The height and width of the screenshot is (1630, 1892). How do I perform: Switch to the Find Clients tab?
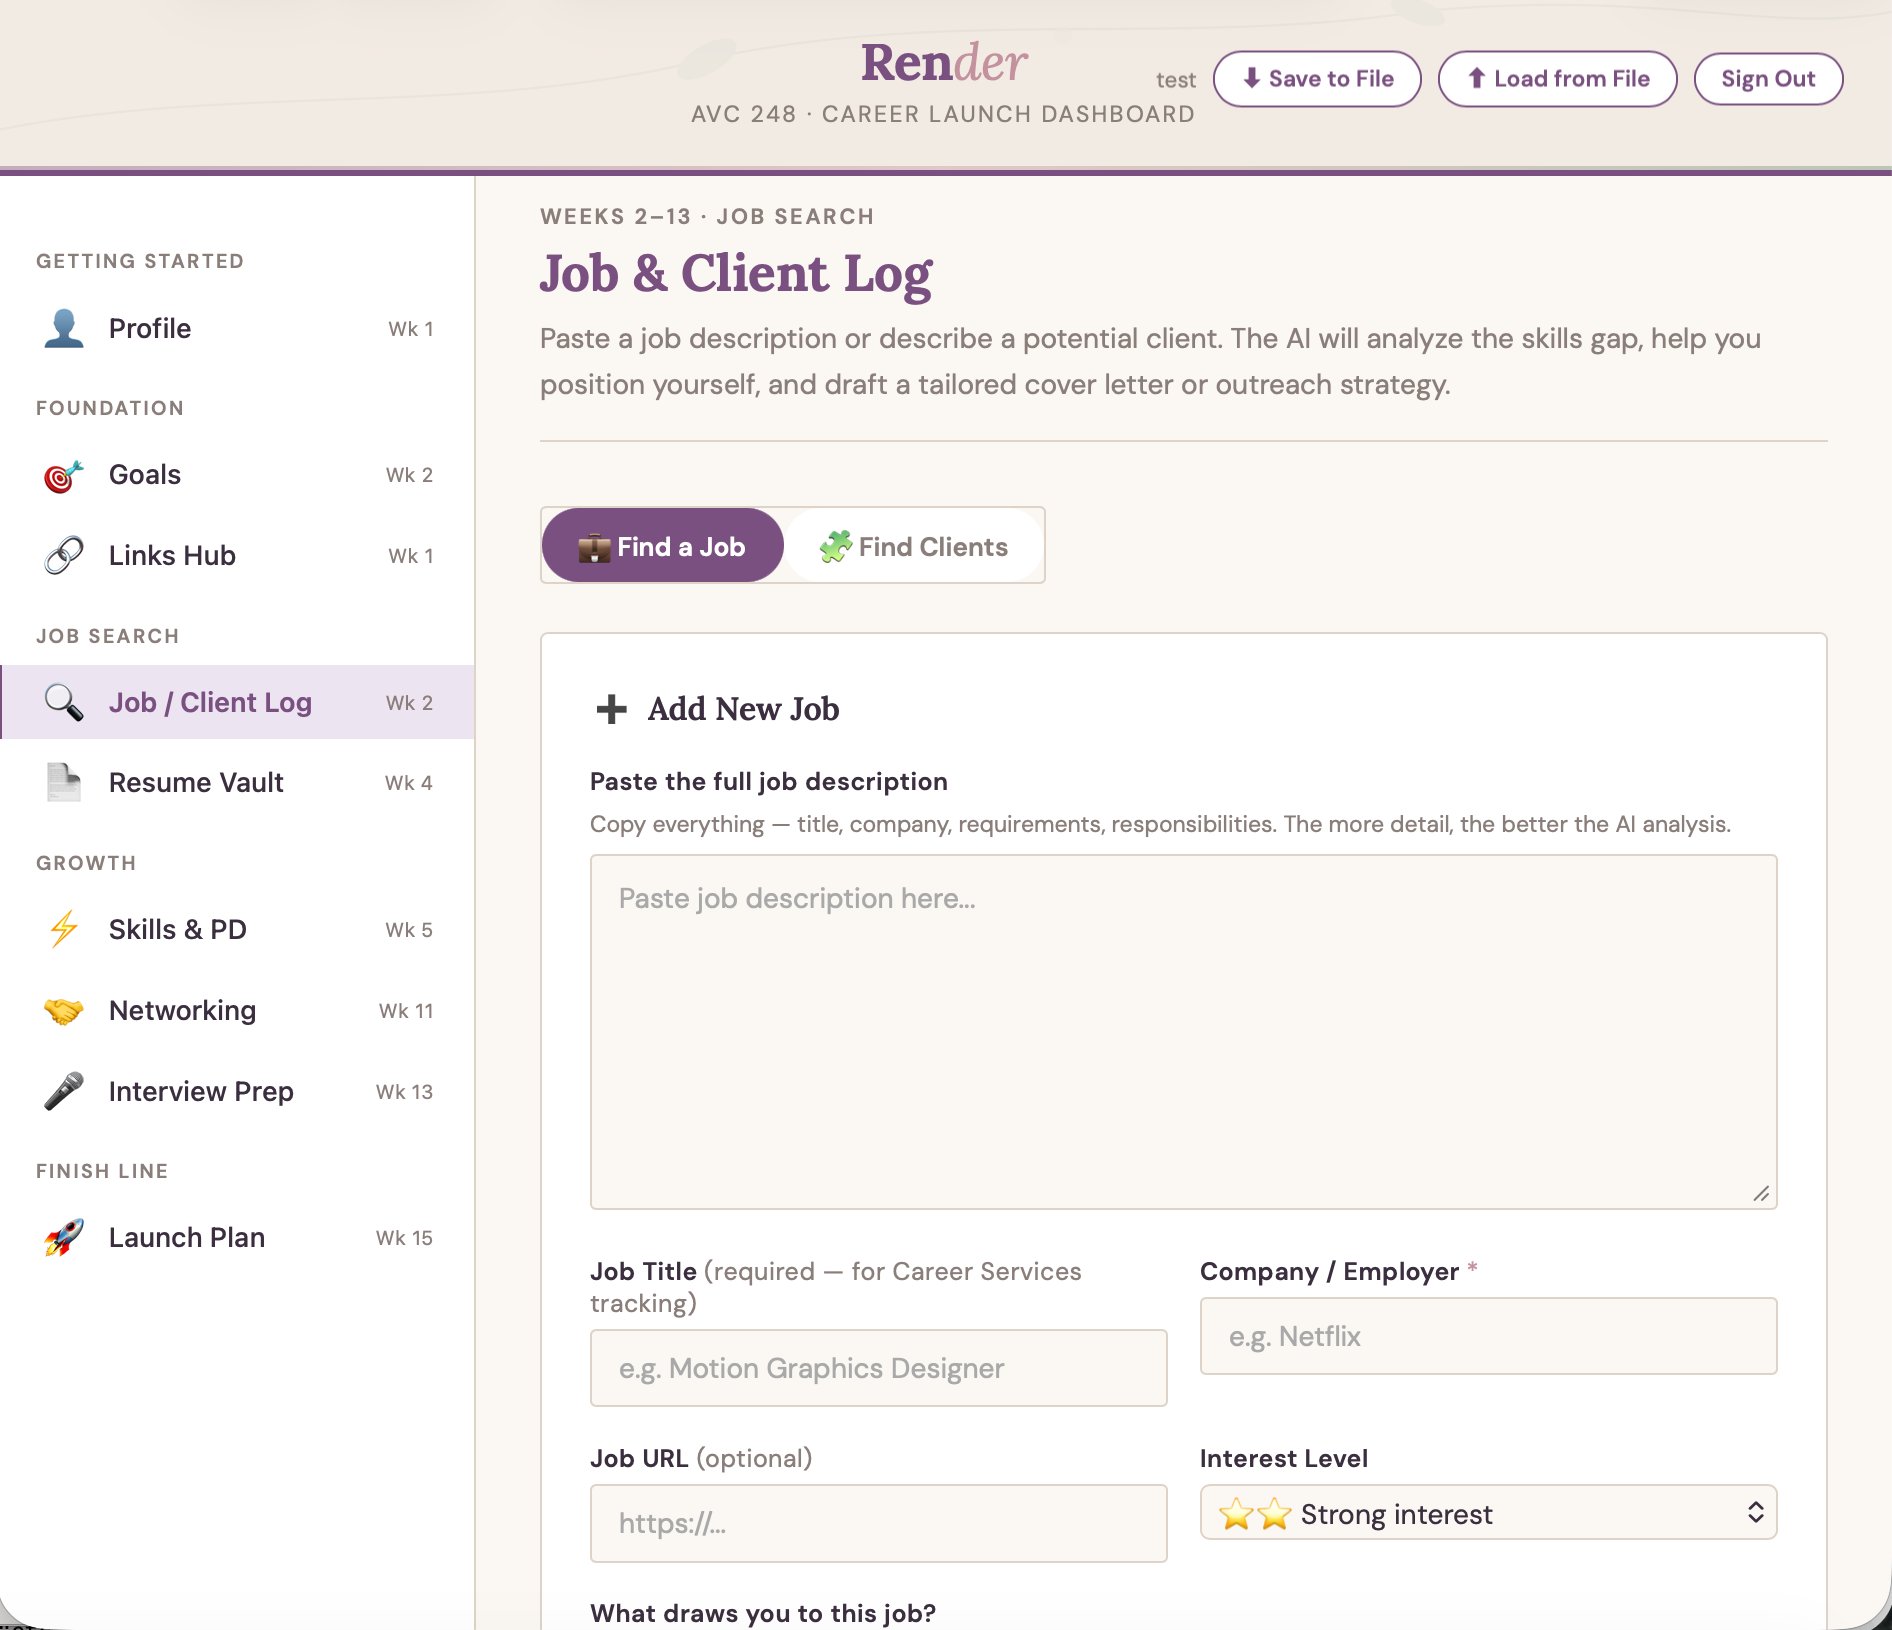[x=914, y=546]
